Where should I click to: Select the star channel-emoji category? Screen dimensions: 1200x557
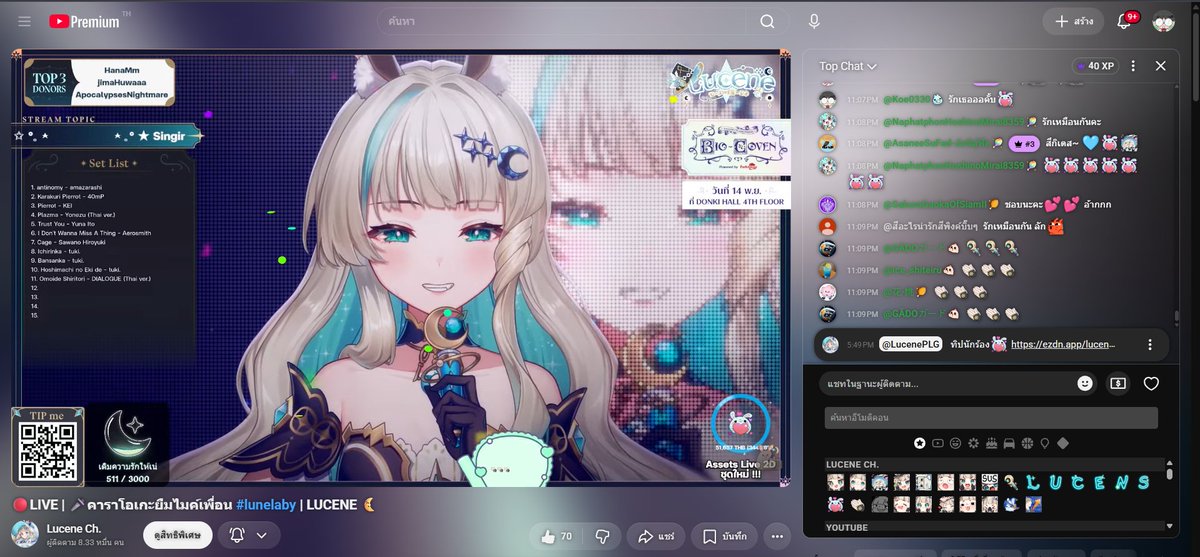coord(919,443)
